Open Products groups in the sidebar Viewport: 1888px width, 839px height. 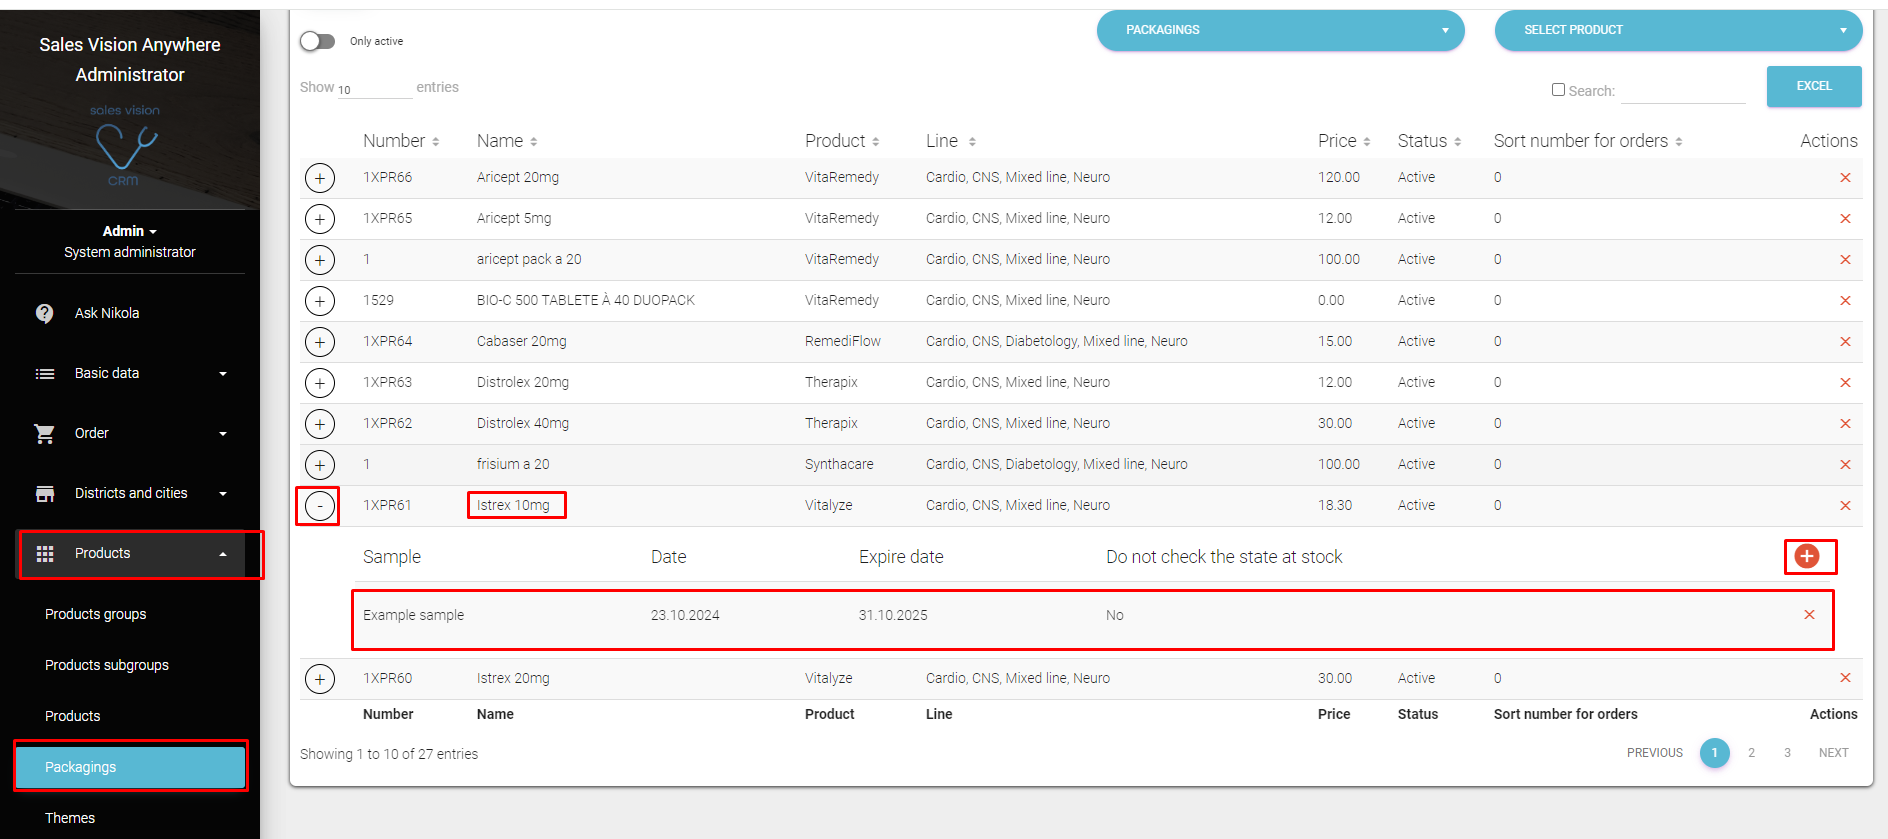(x=96, y=614)
